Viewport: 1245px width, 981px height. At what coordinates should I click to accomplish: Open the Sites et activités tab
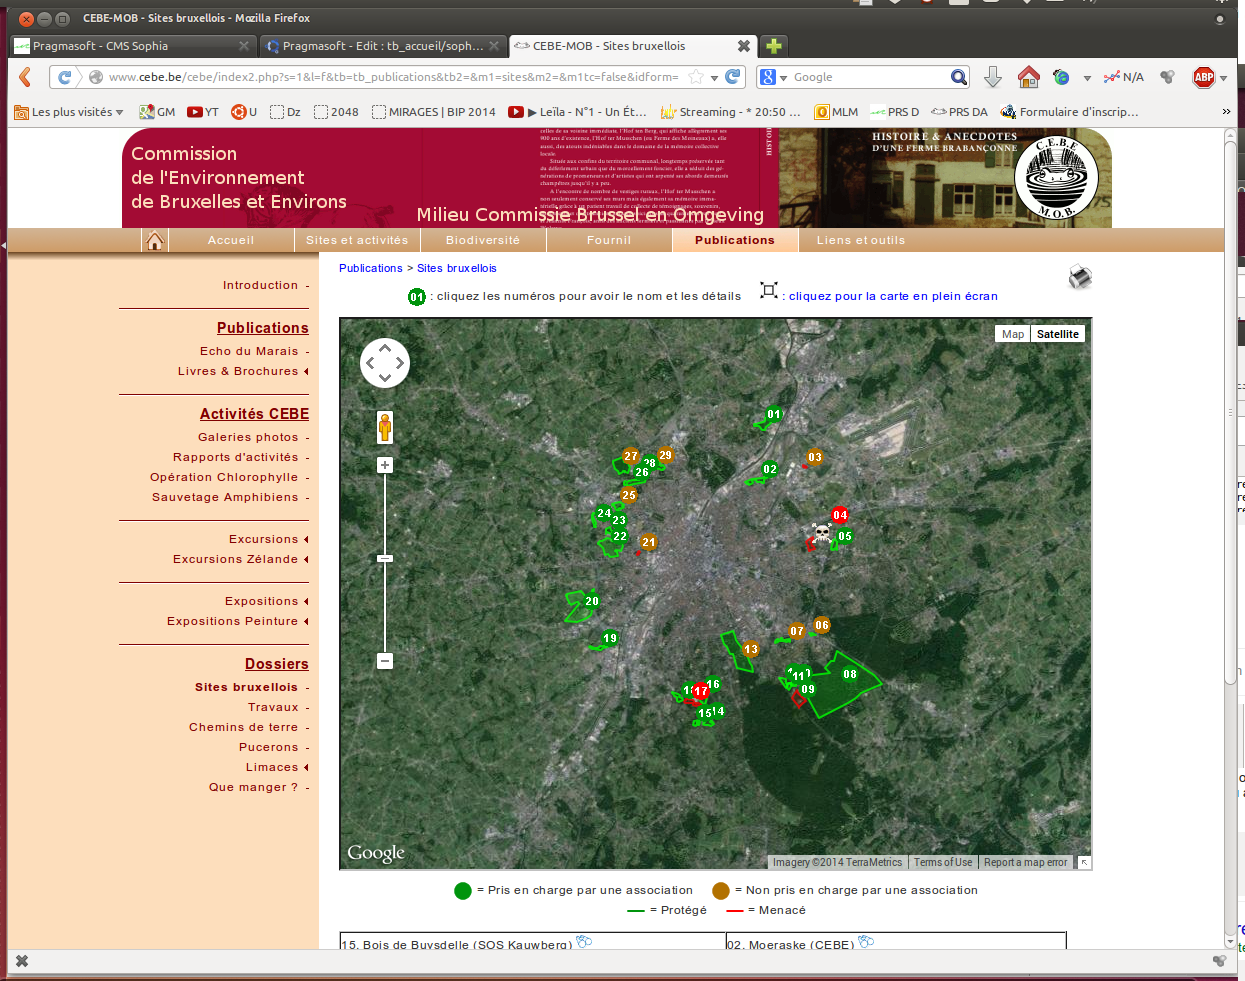click(357, 240)
